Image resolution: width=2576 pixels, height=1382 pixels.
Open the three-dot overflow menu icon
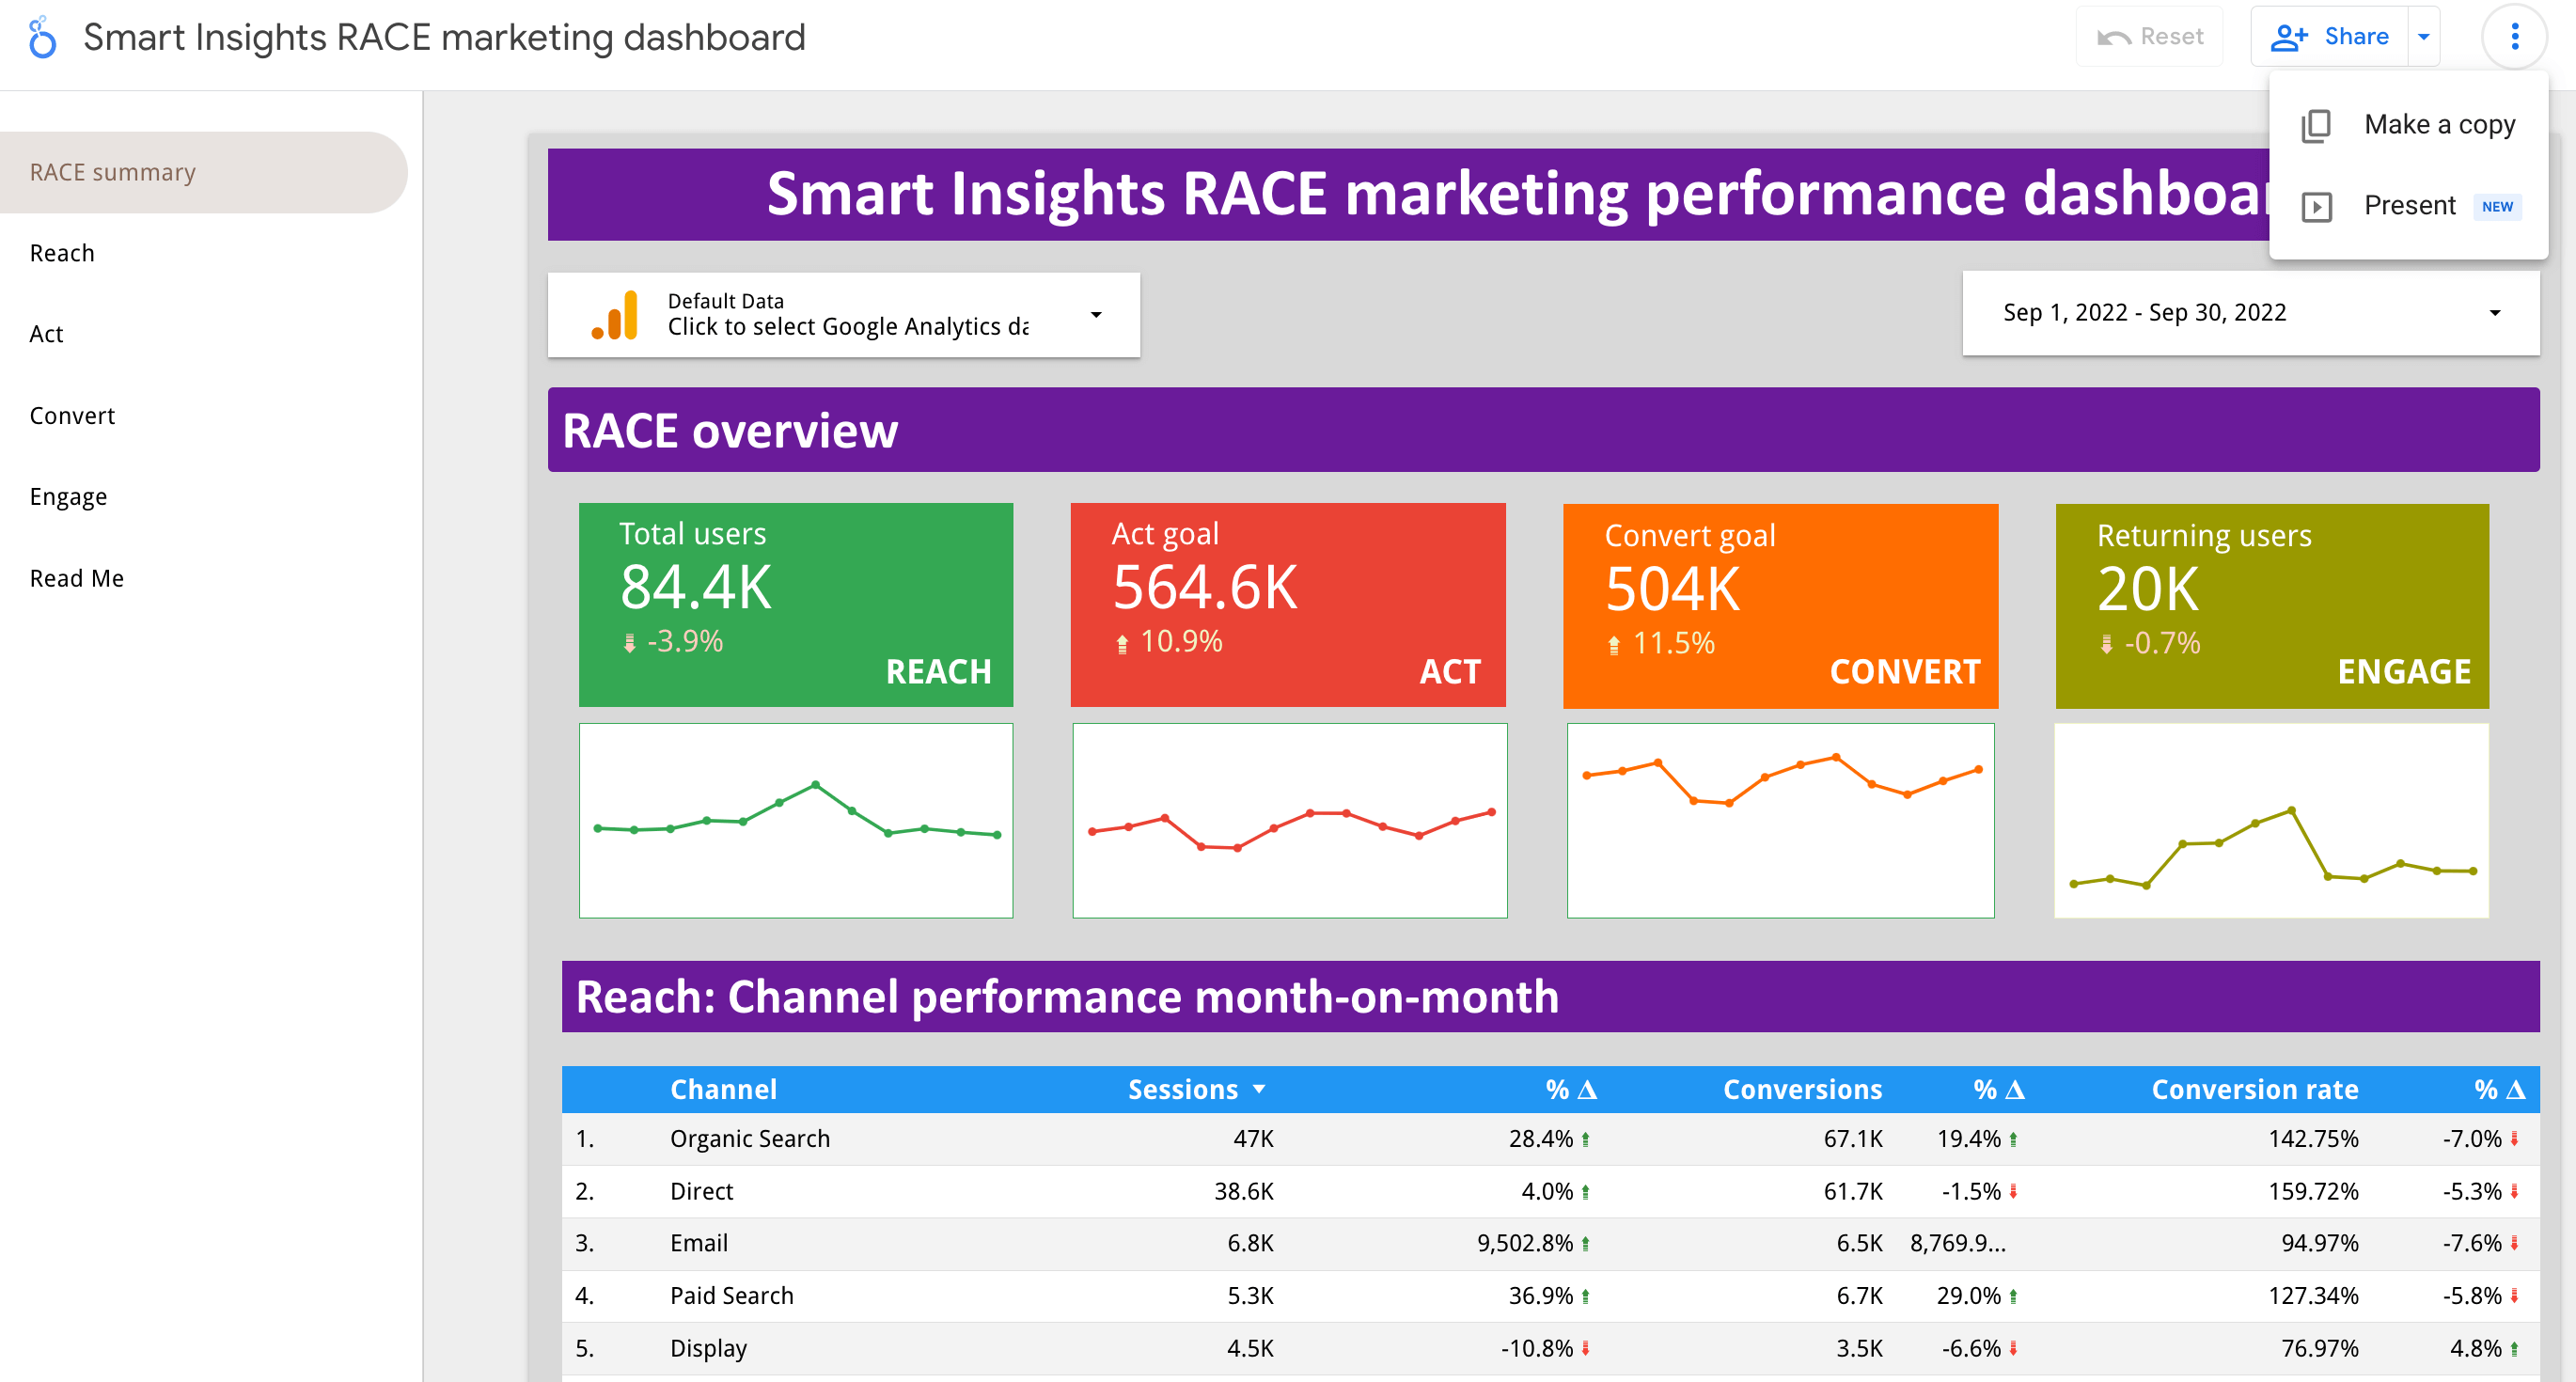[2514, 36]
